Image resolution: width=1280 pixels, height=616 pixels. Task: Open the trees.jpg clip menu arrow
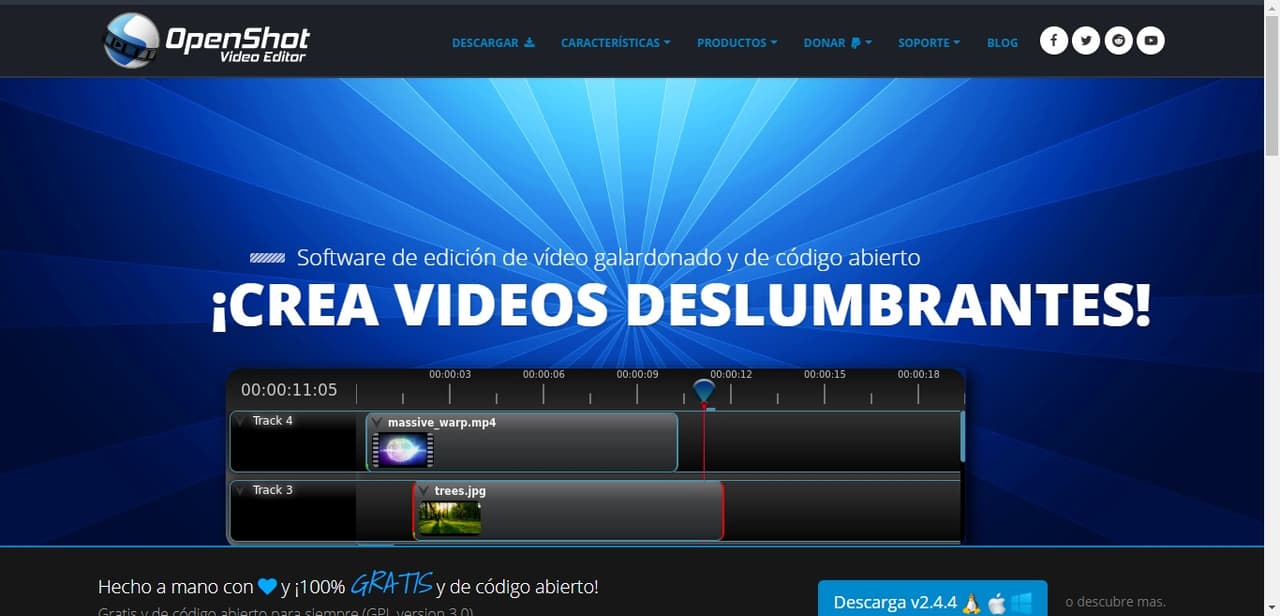click(x=424, y=491)
